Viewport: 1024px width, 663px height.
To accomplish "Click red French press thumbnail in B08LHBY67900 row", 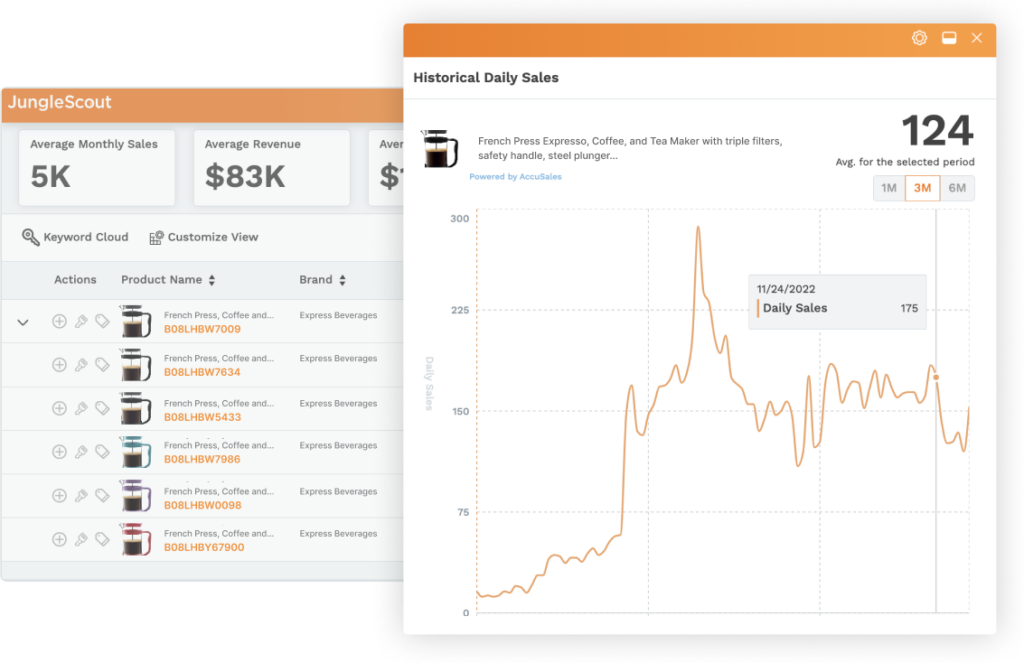I will coord(135,539).
